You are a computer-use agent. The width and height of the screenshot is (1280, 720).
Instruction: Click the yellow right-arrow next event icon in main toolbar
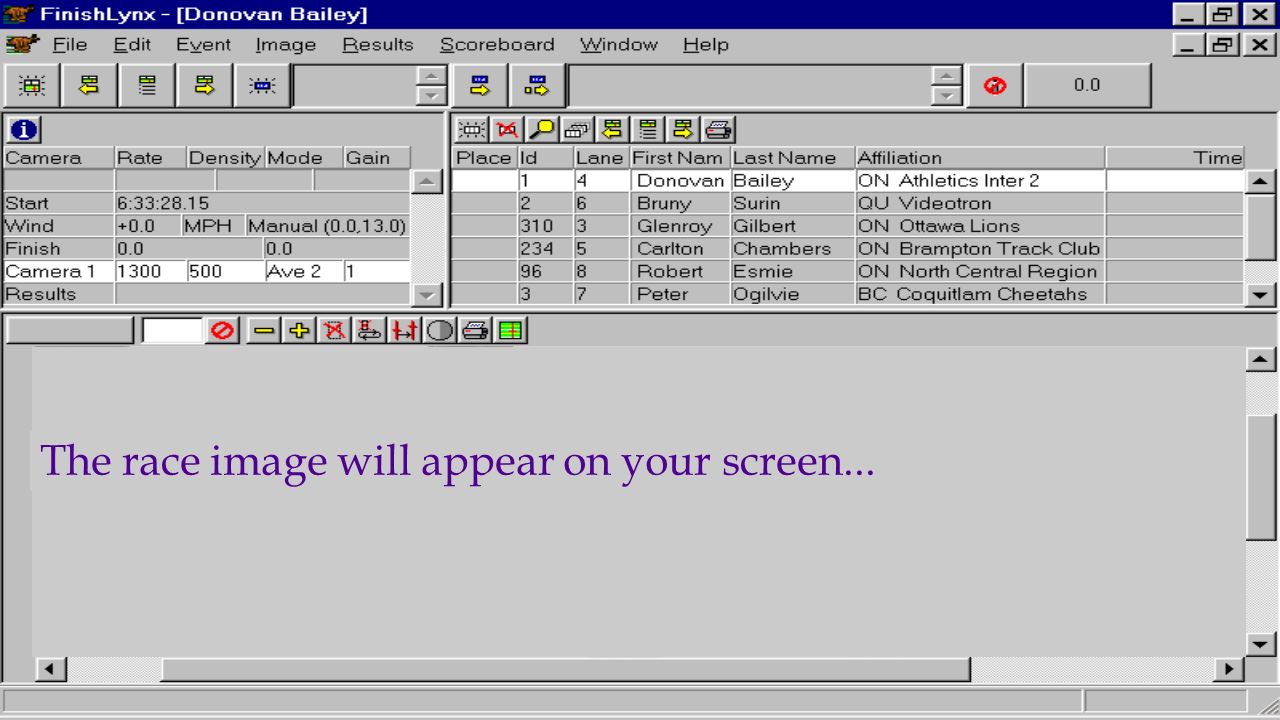(204, 86)
